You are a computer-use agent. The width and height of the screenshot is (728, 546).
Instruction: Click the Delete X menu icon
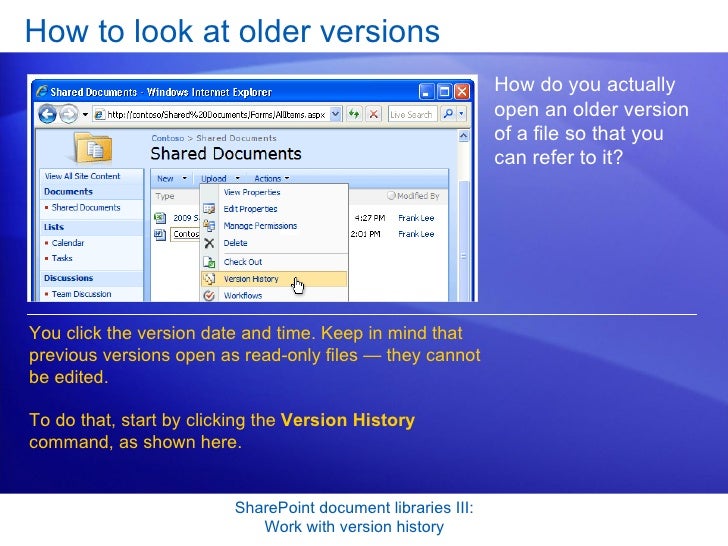click(209, 243)
